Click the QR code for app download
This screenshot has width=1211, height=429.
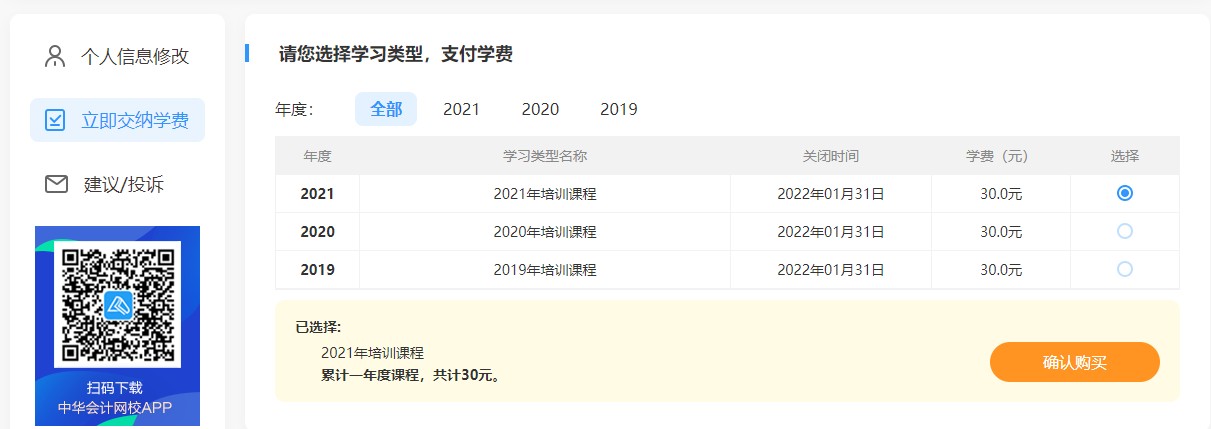(117, 304)
